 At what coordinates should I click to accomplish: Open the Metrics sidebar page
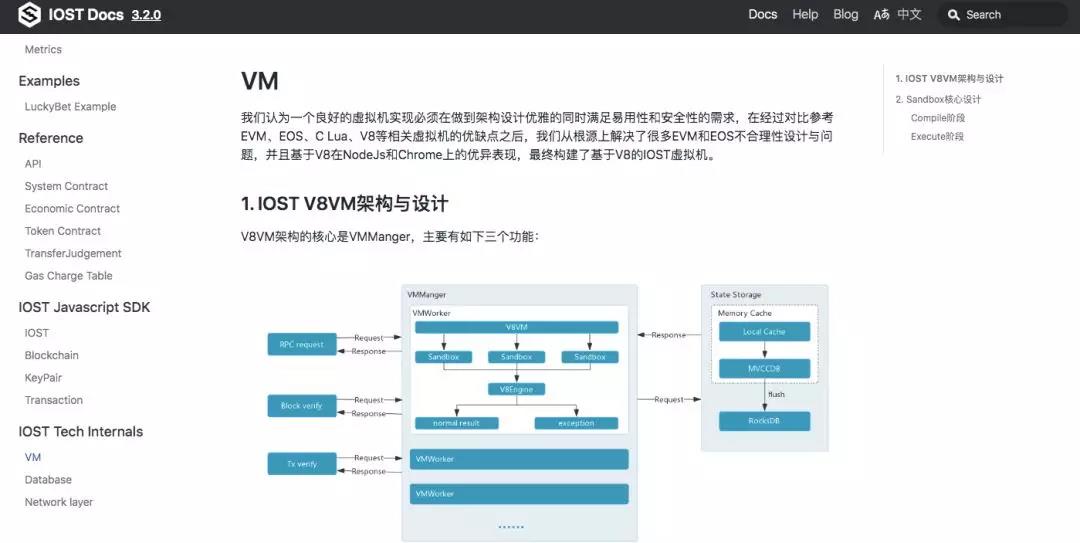[43, 50]
